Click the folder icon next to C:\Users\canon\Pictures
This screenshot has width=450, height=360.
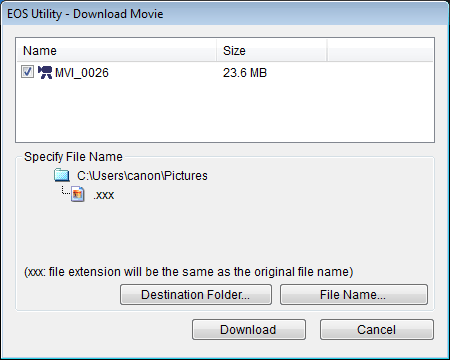click(62, 175)
